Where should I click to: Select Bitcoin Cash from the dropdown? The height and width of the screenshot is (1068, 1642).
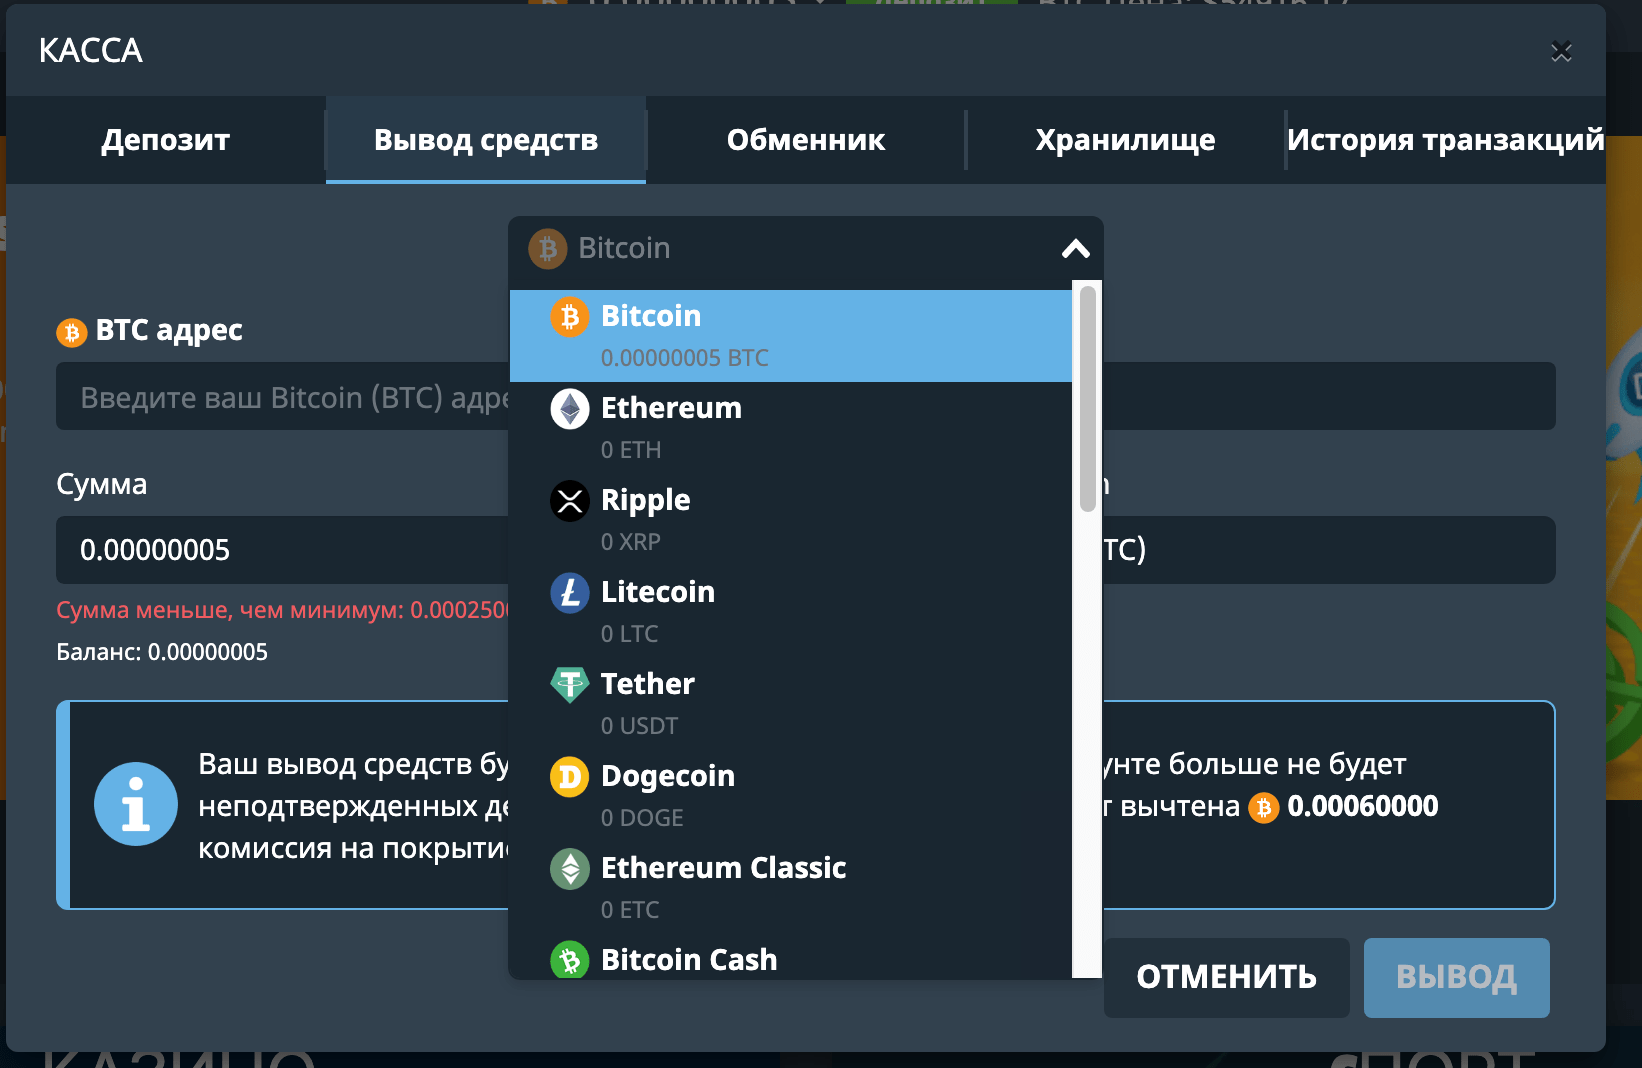(x=791, y=957)
